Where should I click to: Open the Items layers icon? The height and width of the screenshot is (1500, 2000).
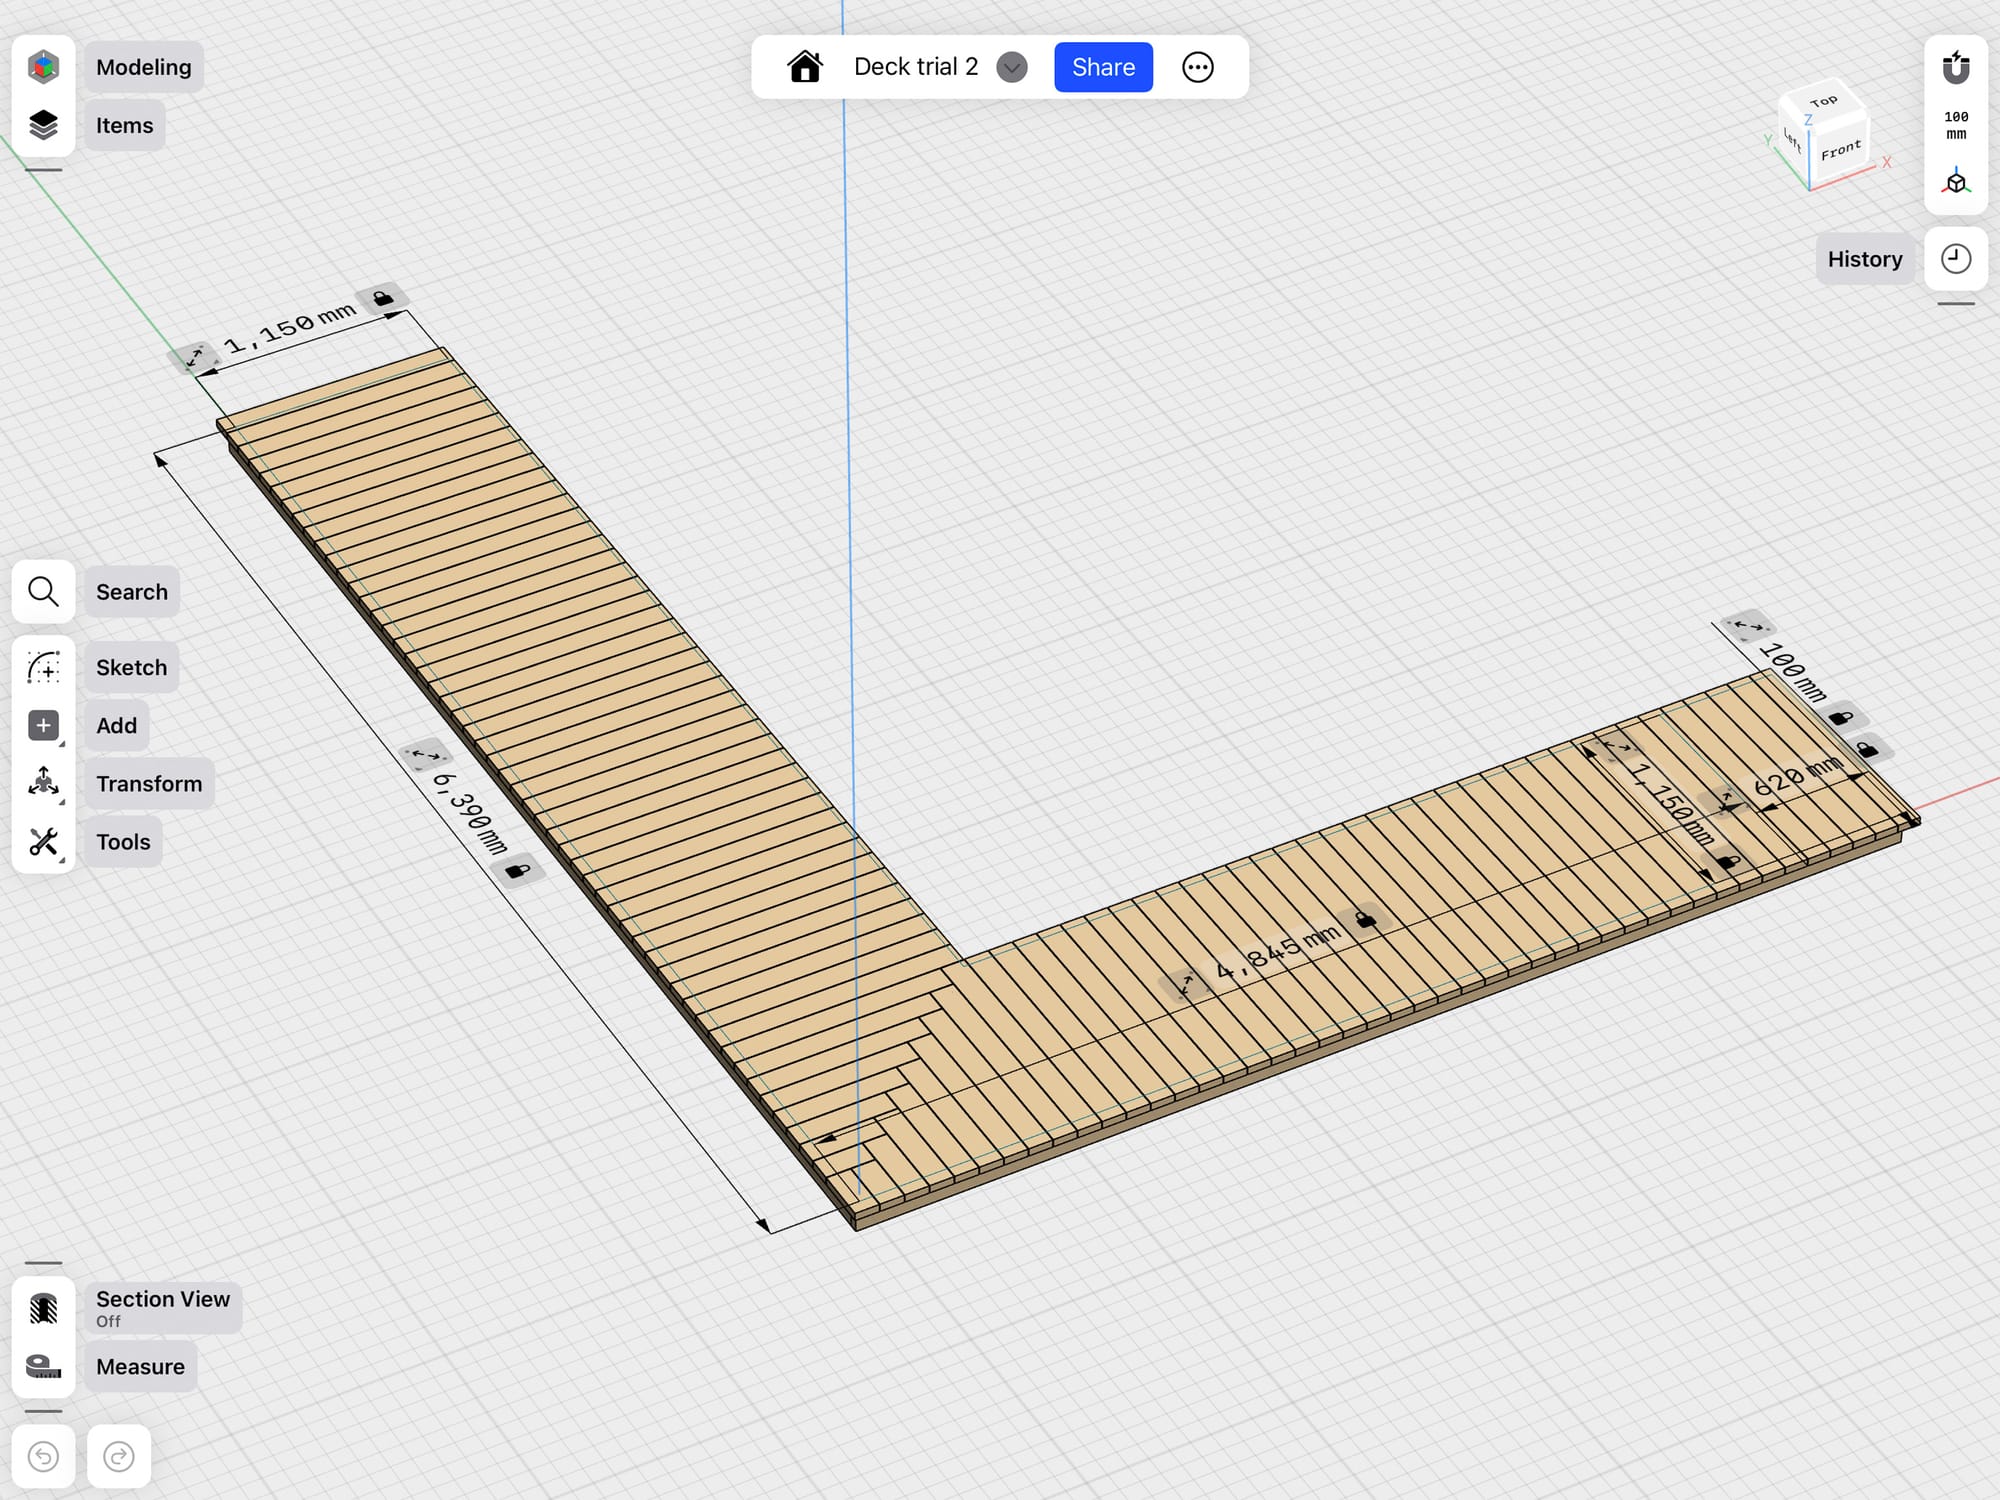pyautogui.click(x=43, y=125)
